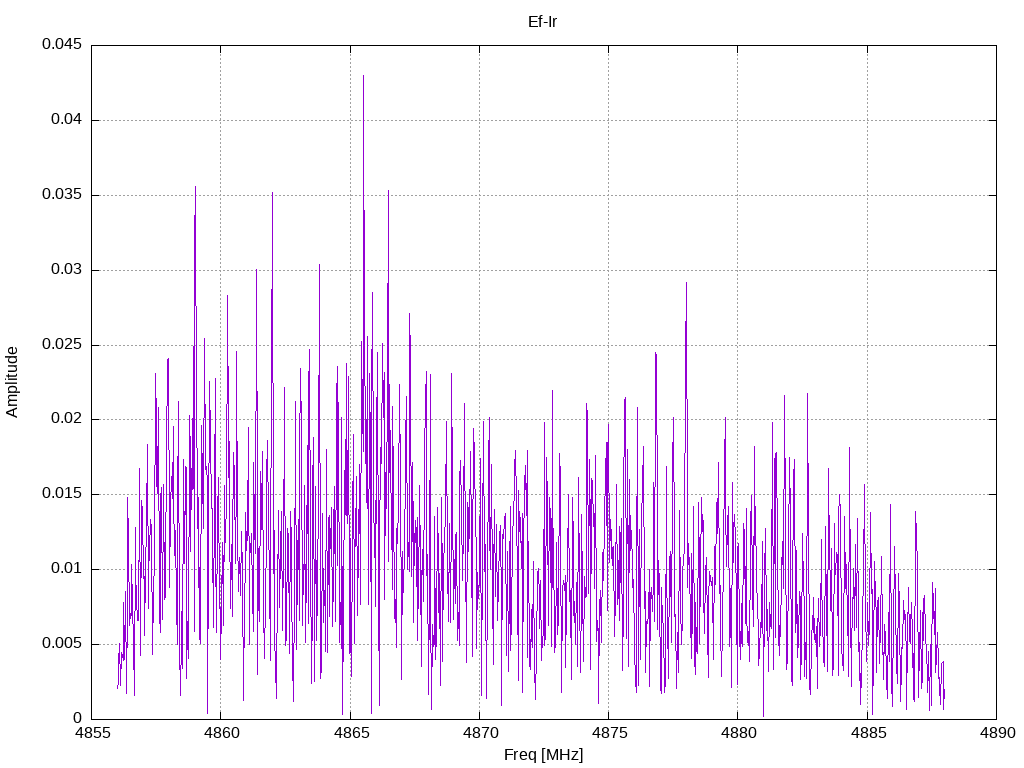
Task: Click the y-axis tick label 0.045
Action: tap(62, 44)
